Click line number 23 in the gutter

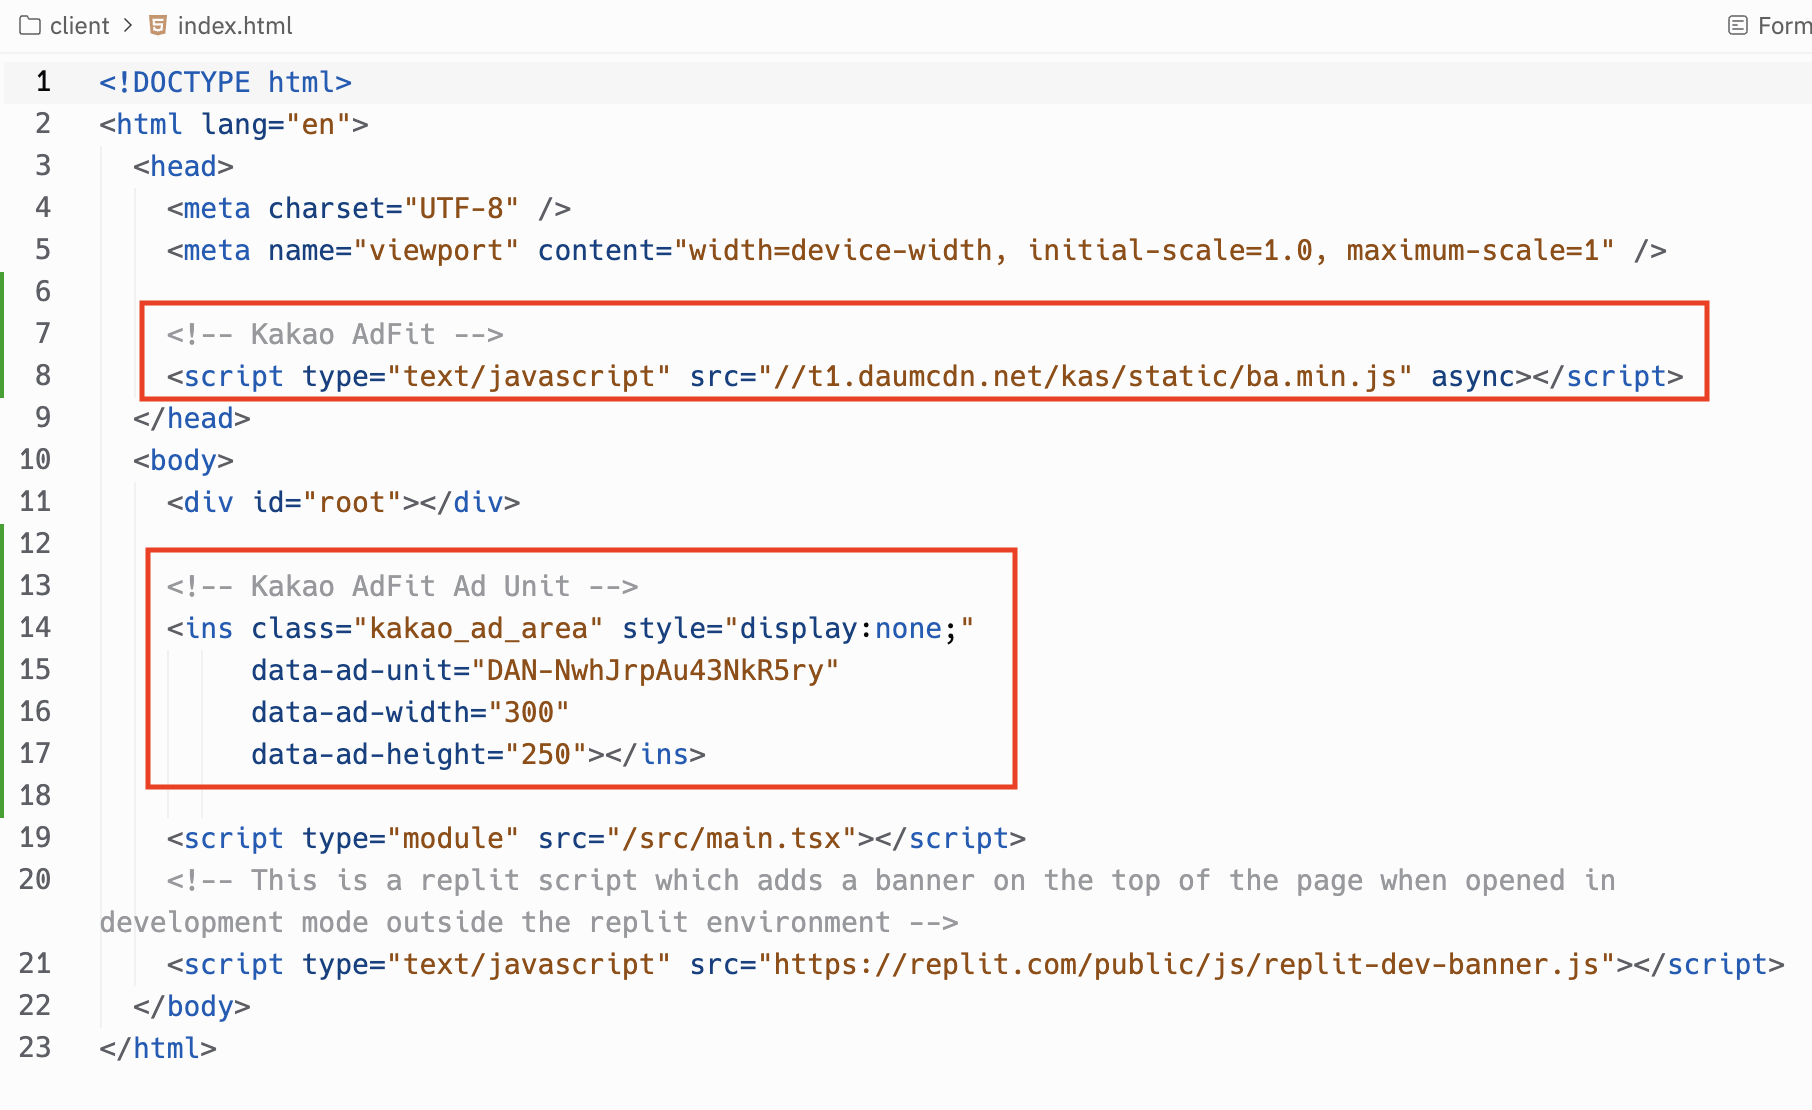point(35,1048)
